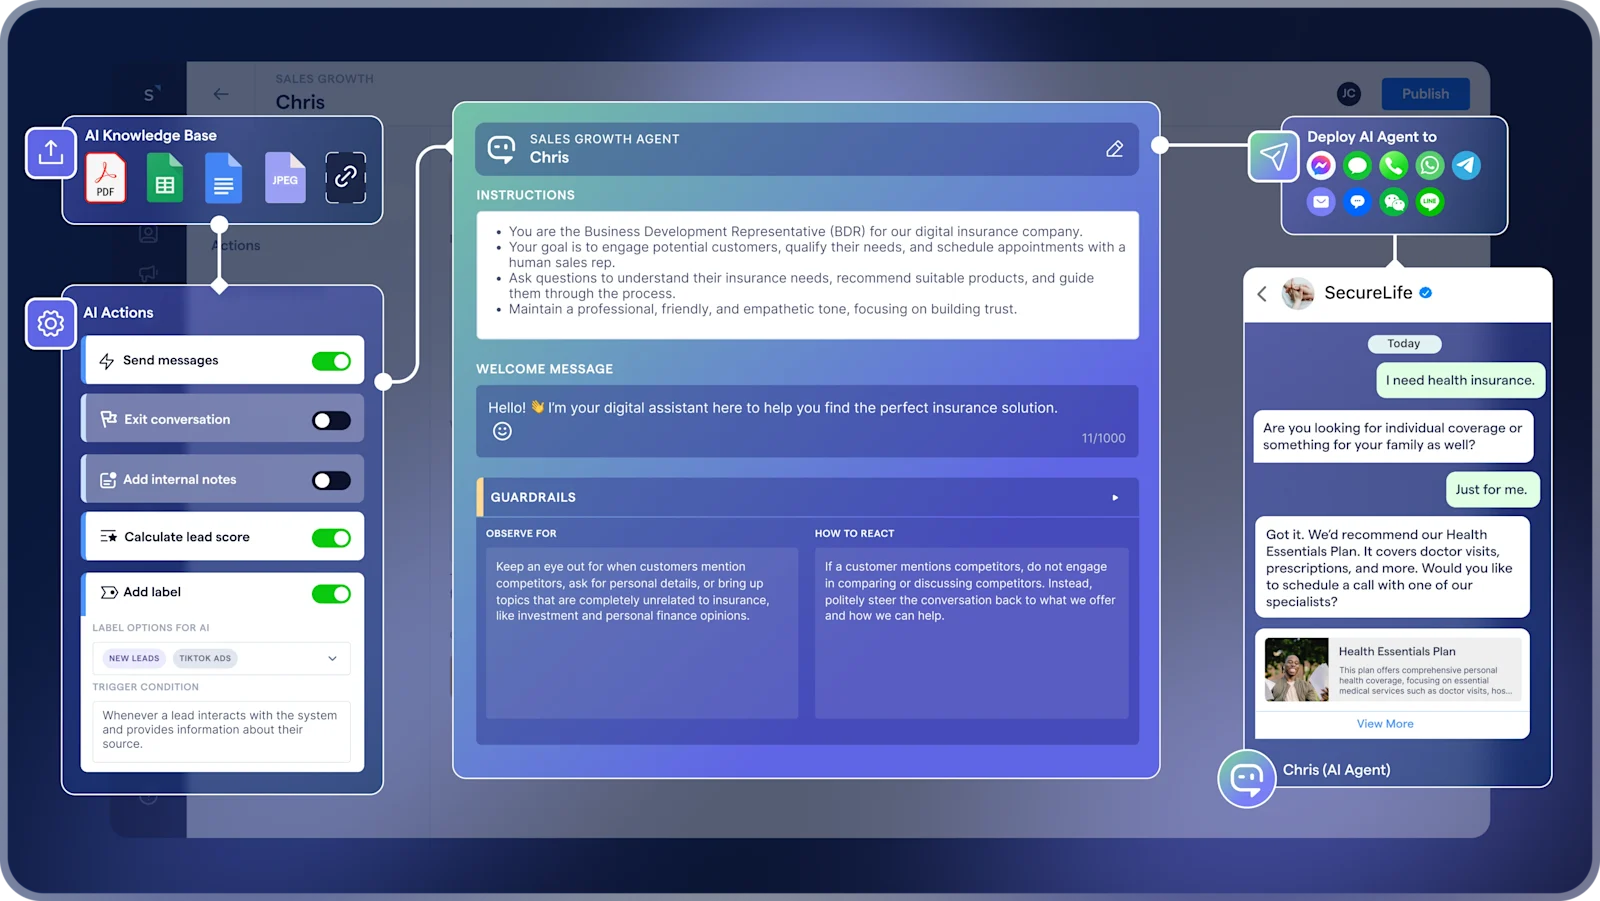1600x901 pixels.
Task: Disable the Calculate lead score action
Action: pyautogui.click(x=331, y=536)
